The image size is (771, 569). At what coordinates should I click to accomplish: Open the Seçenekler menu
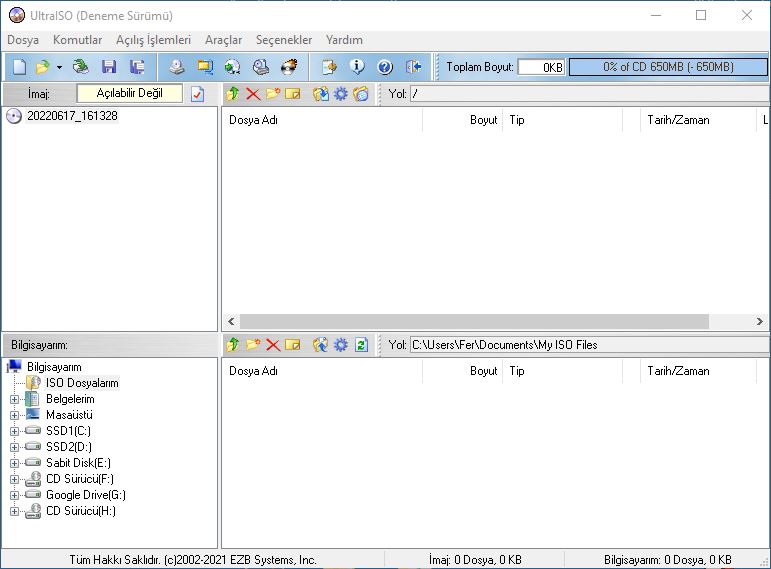pyautogui.click(x=284, y=40)
